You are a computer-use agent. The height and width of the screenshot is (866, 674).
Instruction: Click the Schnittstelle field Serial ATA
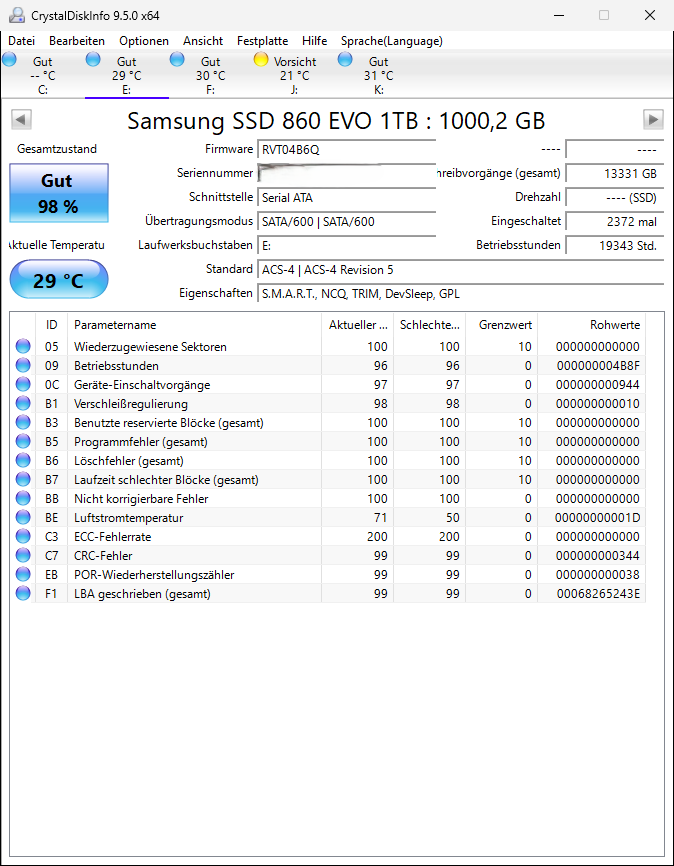coord(347,197)
